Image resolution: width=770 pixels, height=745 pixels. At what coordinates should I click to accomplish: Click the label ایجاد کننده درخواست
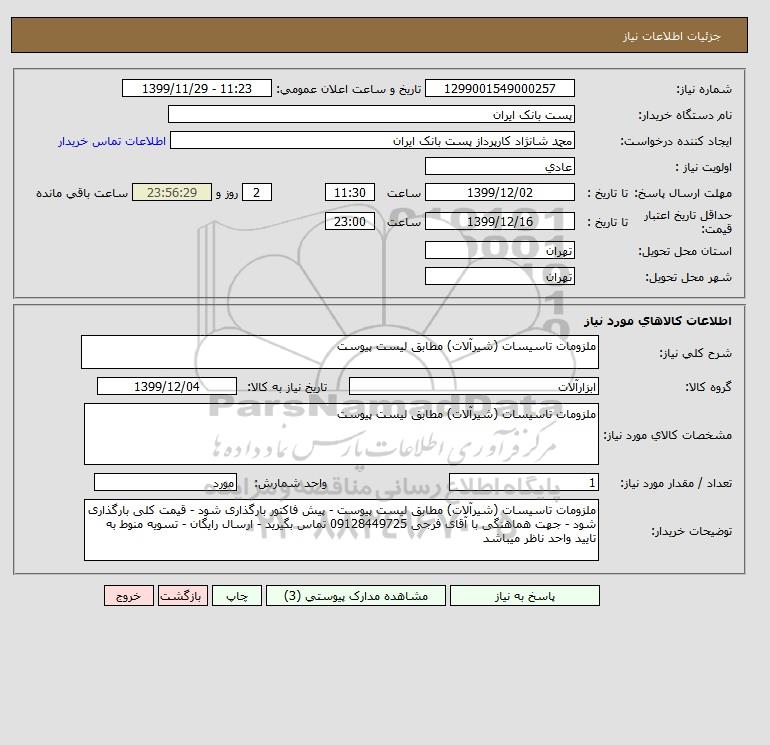coord(676,141)
